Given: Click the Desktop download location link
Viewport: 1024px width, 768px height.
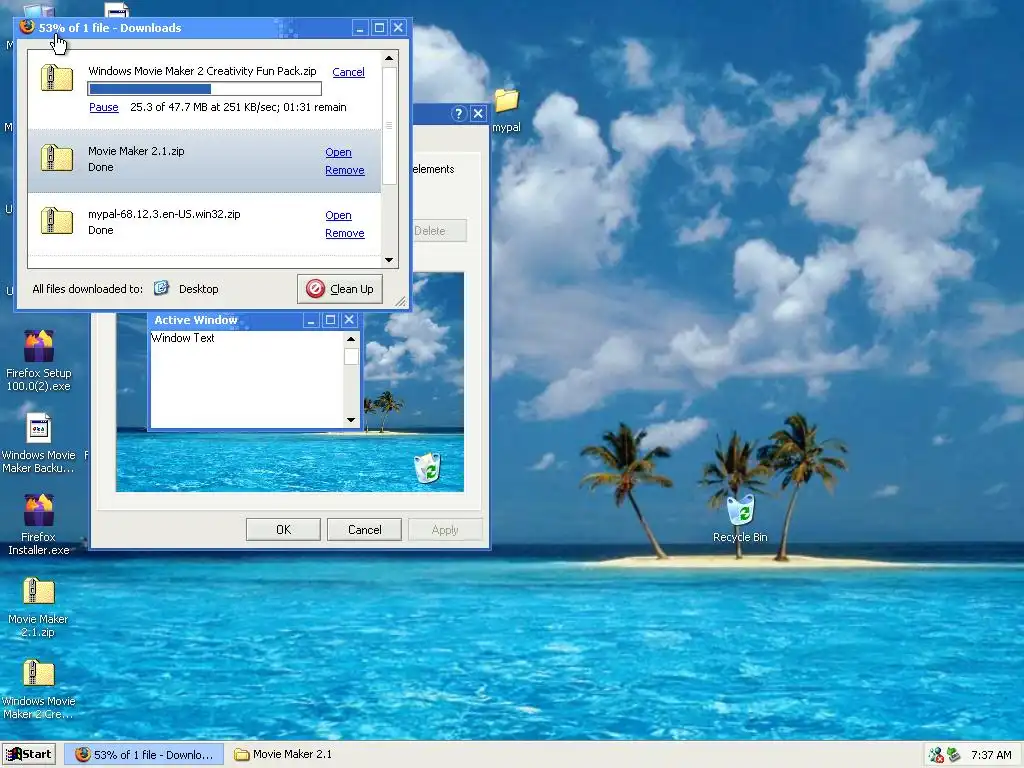Looking at the screenshot, I should coord(199,289).
